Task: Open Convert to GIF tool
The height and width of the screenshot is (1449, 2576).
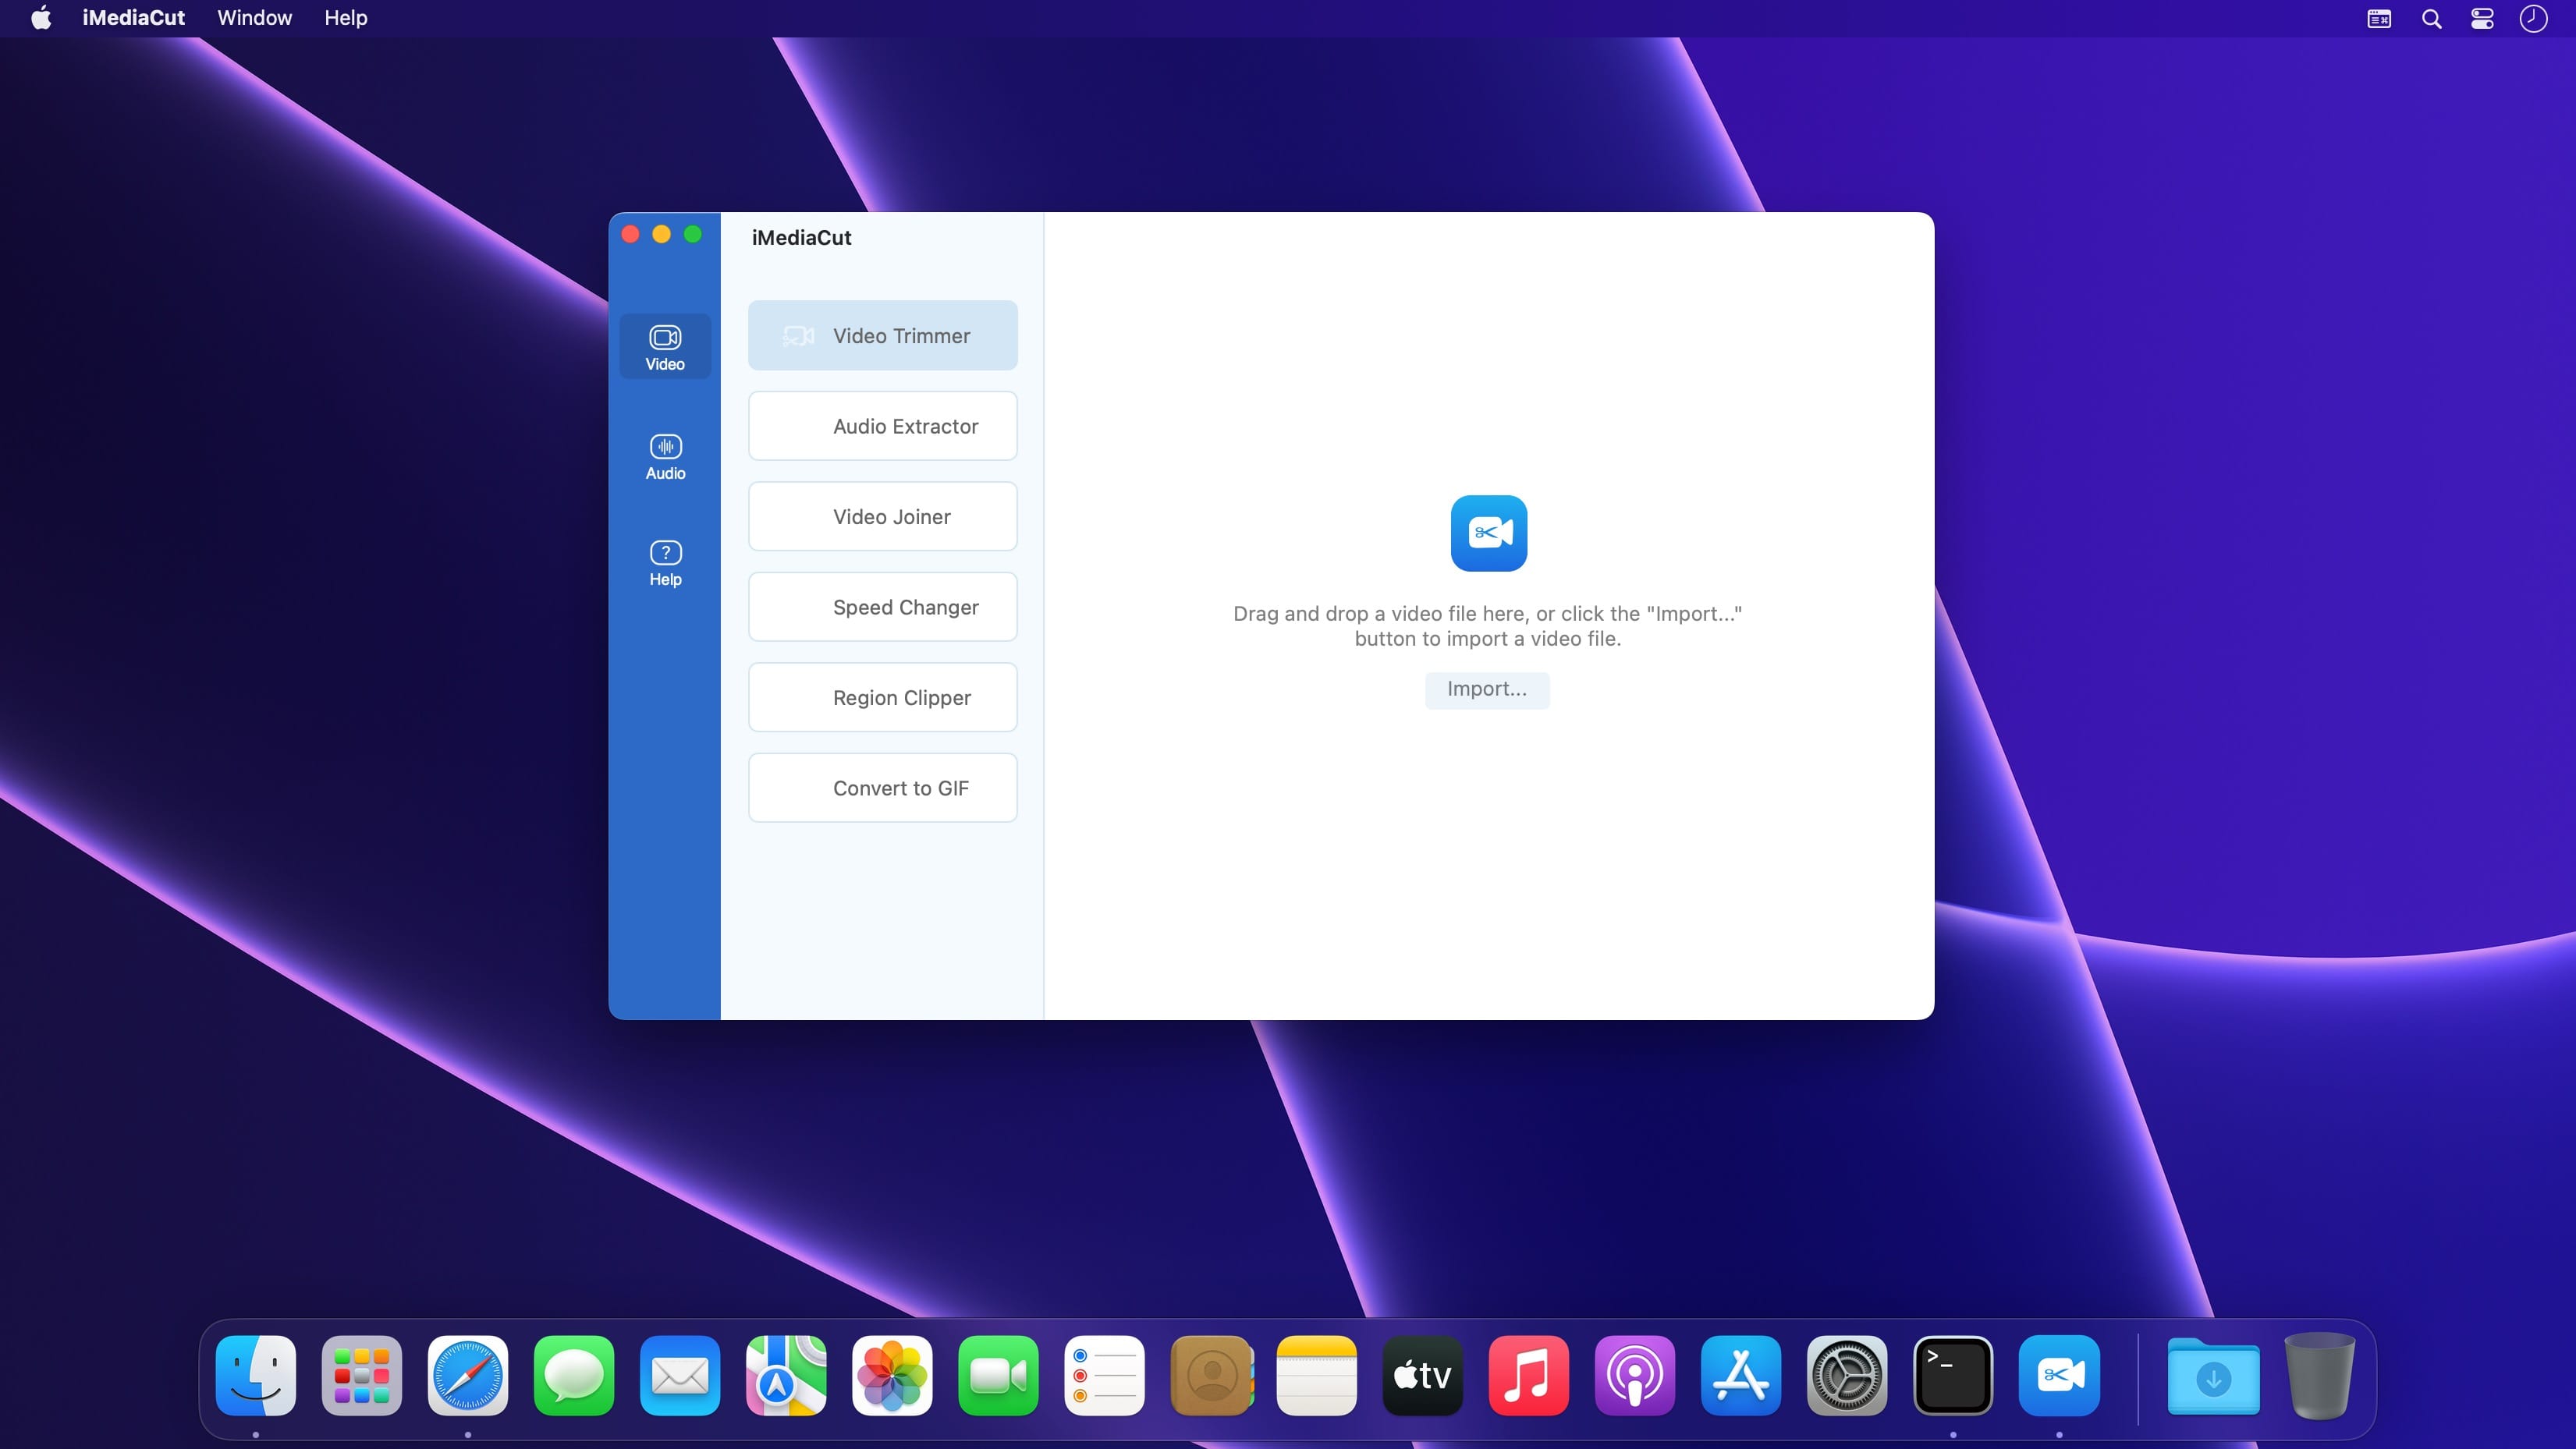Action: (x=882, y=788)
